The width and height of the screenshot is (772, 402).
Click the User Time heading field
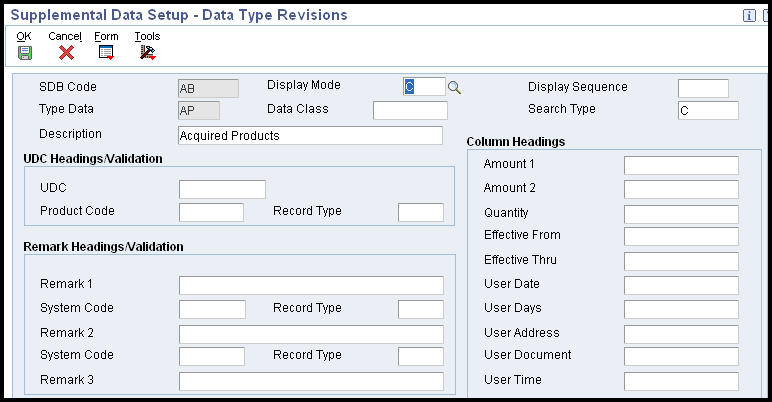681,381
